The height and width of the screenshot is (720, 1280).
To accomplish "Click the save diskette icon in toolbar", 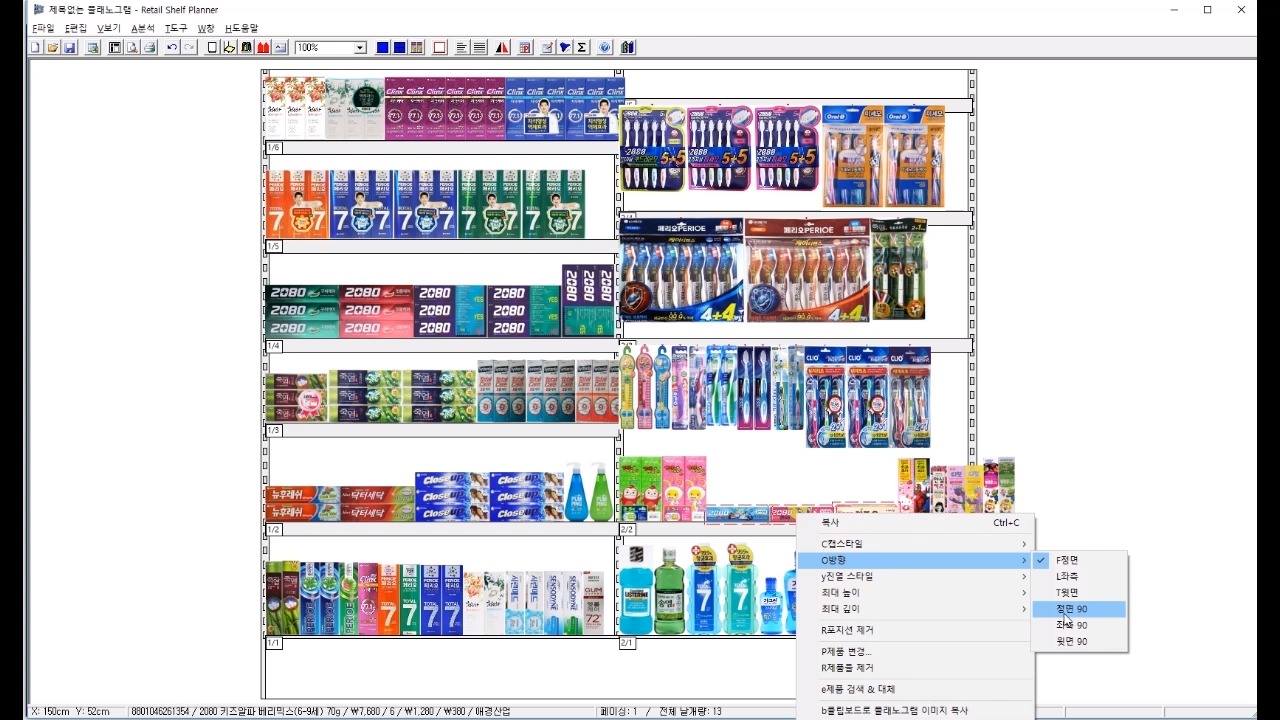I will click(x=69, y=47).
